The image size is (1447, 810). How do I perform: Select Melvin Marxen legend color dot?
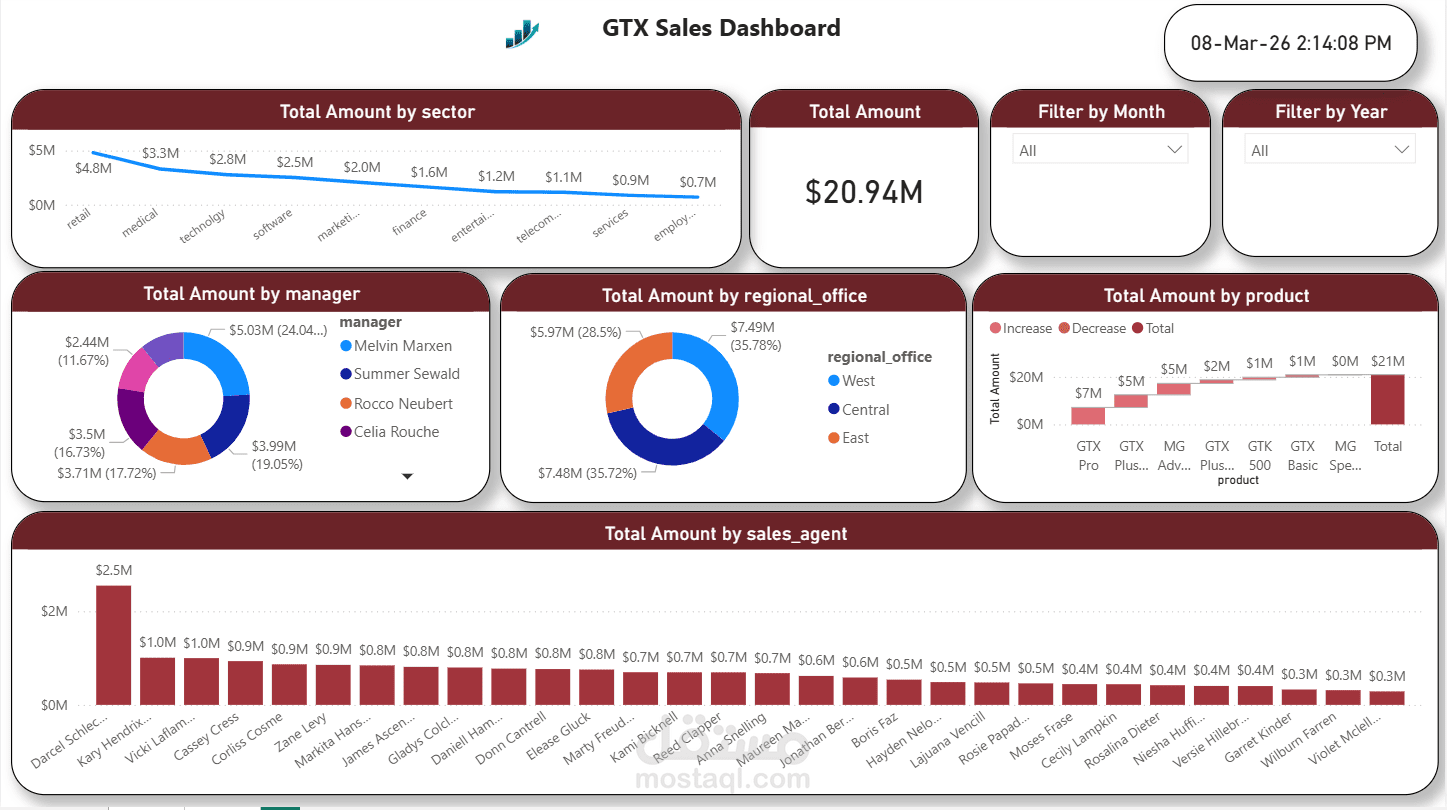346,346
